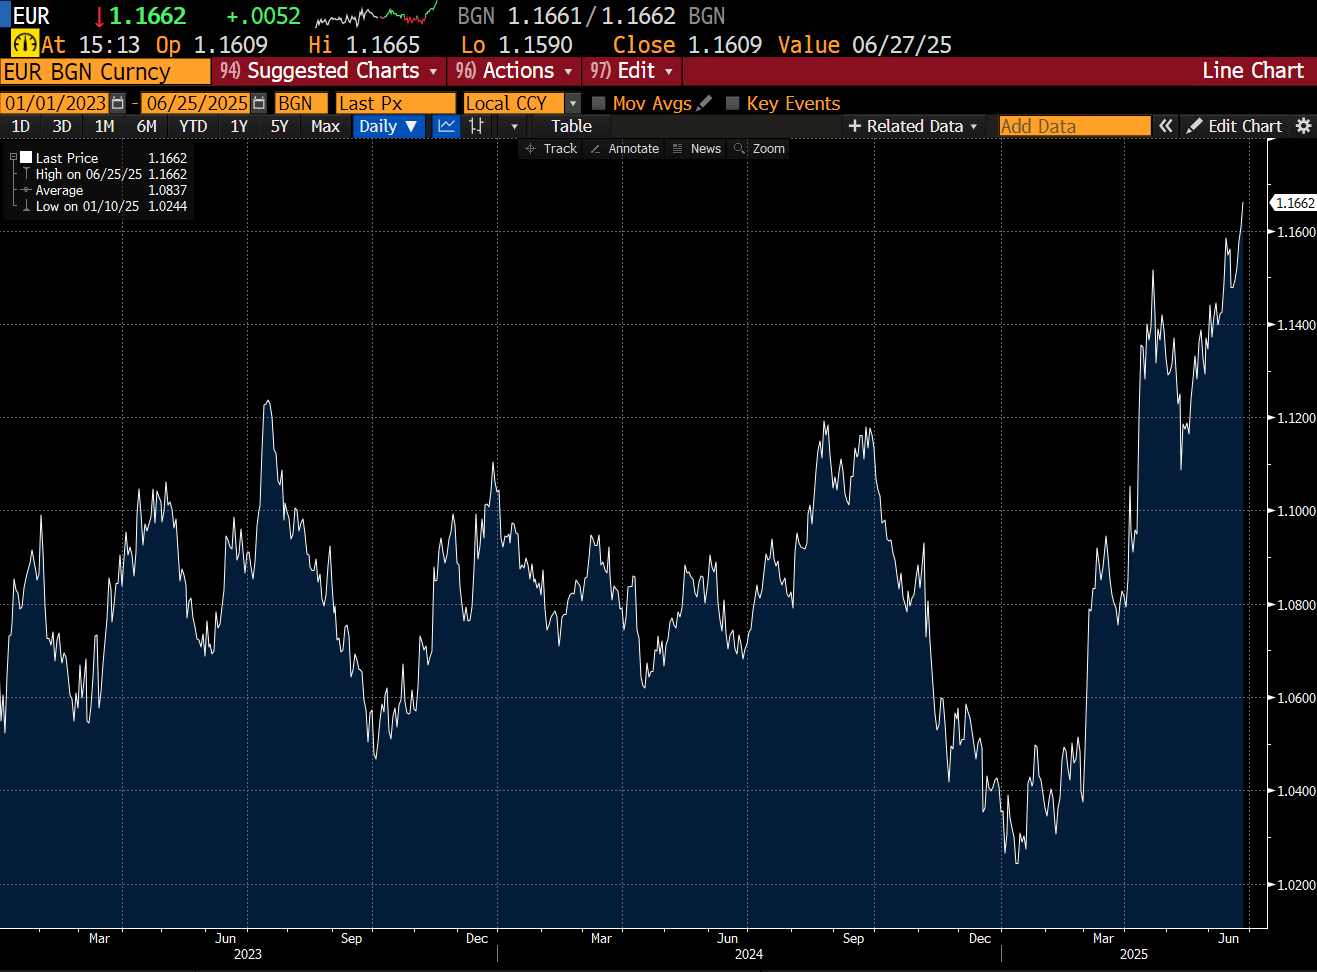Activate the Zoom magnifier tool
Viewport: 1317px width, 972px height.
[x=760, y=148]
